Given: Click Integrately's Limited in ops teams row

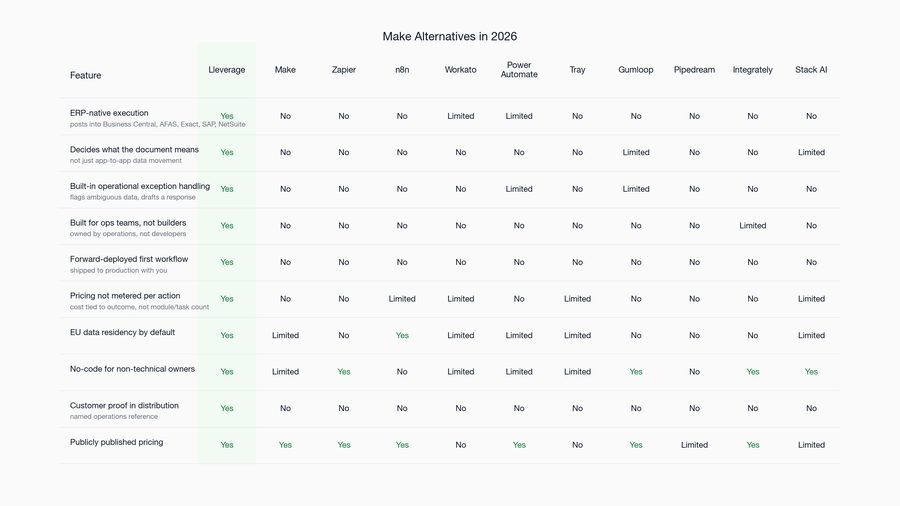Looking at the screenshot, I should (x=752, y=226).
